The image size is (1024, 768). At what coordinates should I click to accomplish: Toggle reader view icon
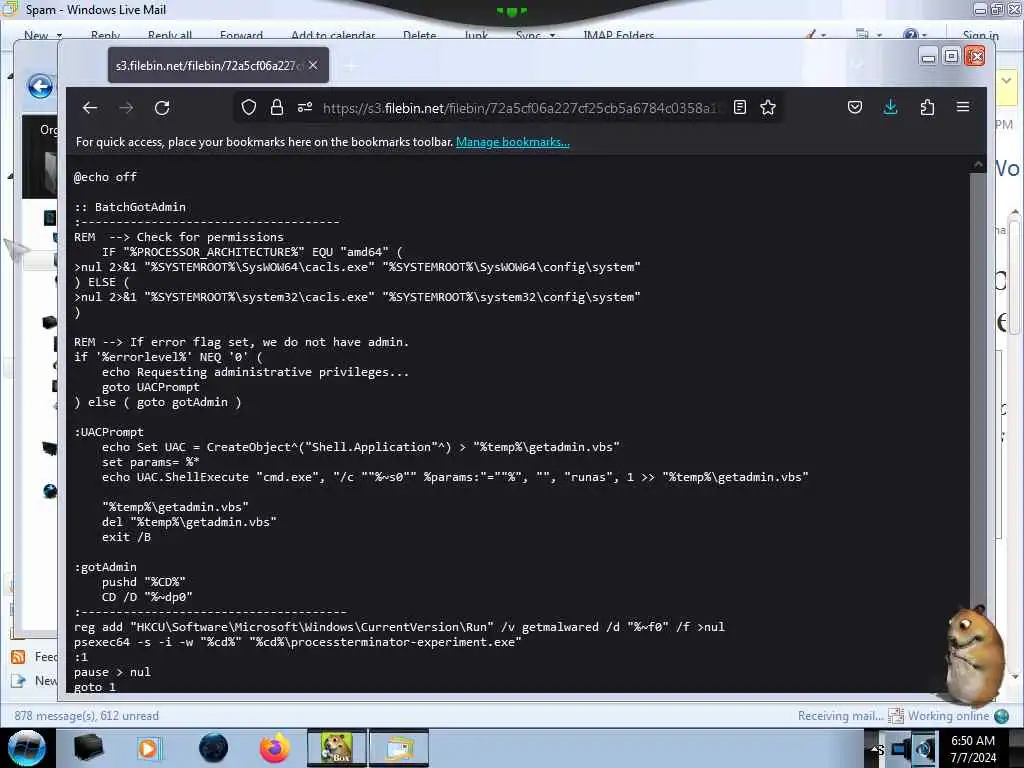[739, 107]
